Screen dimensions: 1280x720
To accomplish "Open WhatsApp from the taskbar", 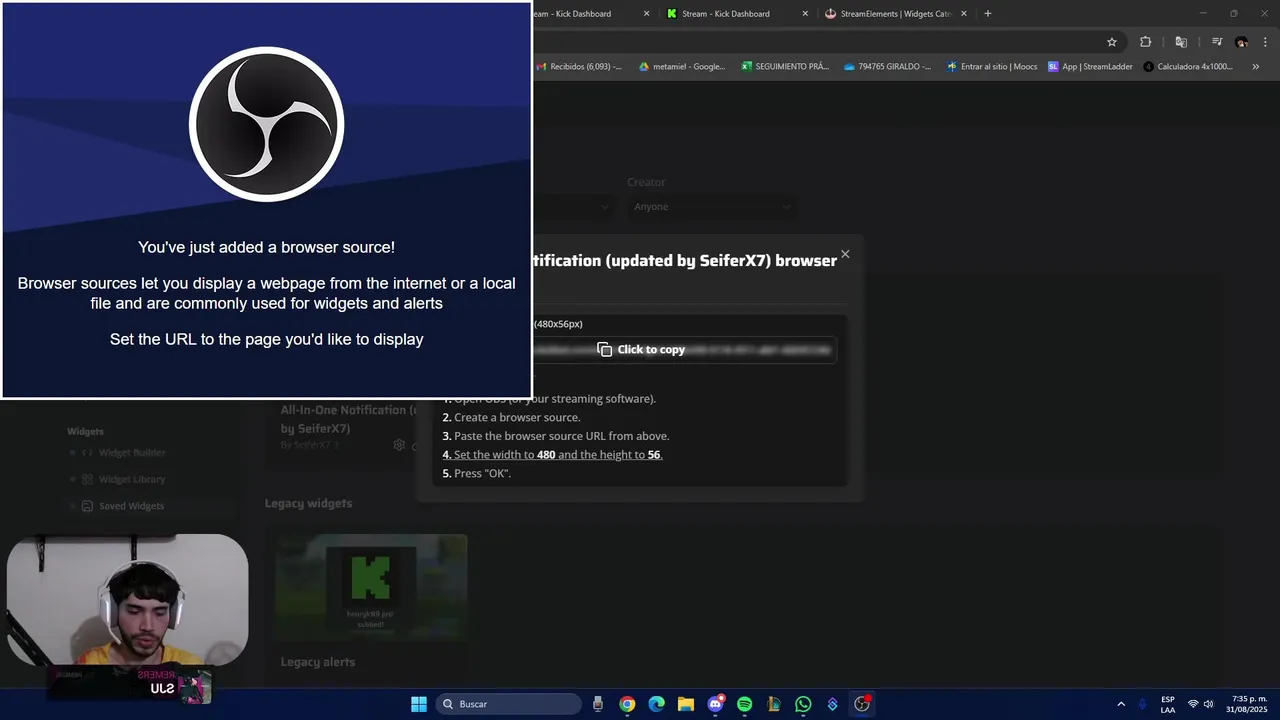I will (x=803, y=704).
